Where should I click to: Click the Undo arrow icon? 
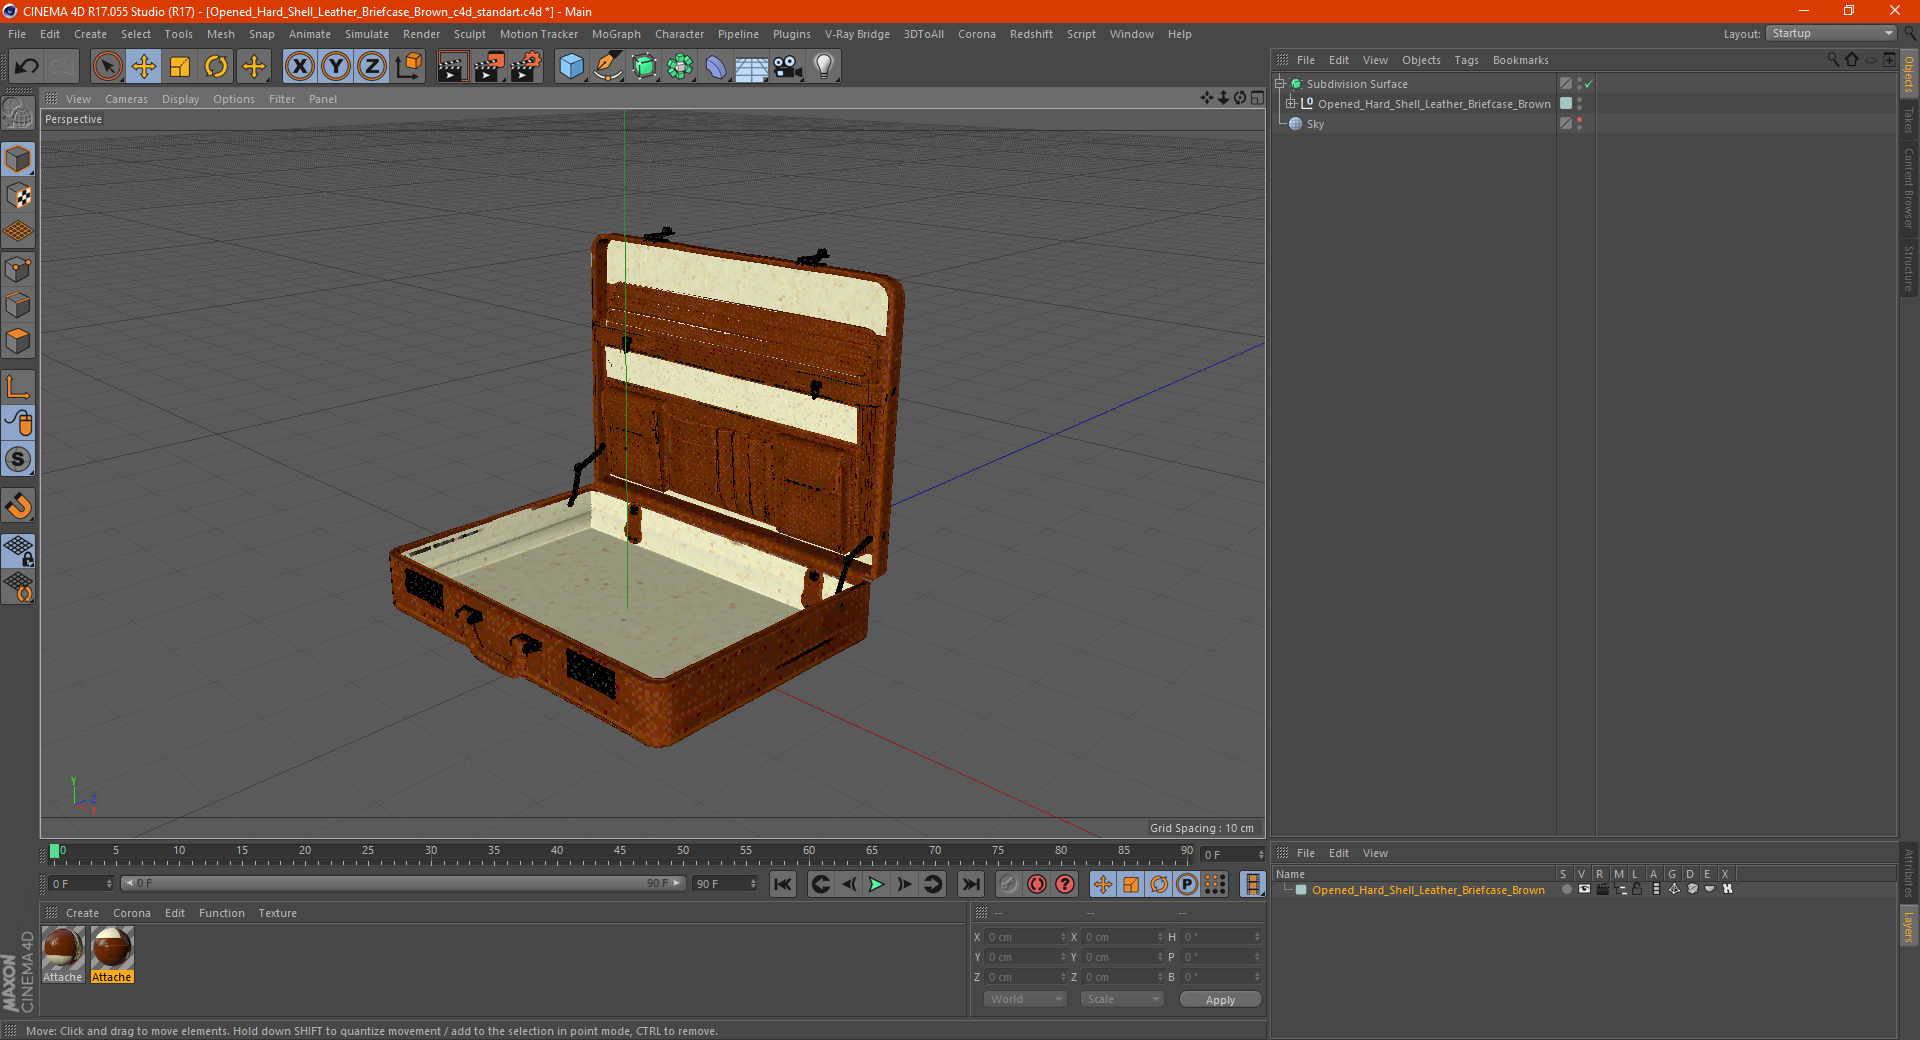[27, 67]
